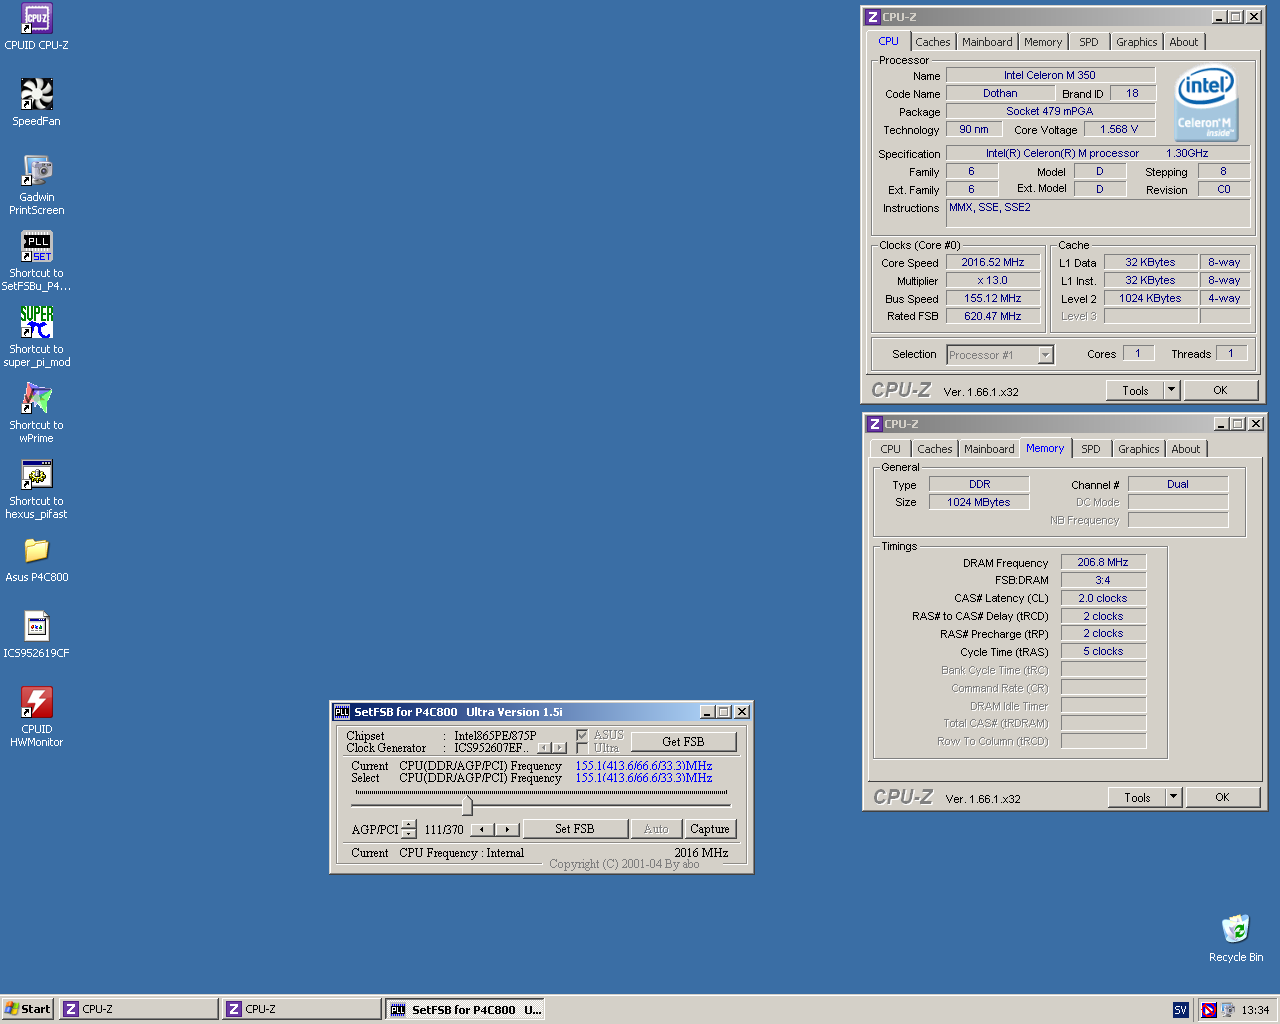Image resolution: width=1280 pixels, height=1024 pixels.
Task: Enable the Ultra checkbox in SetFSB
Action: point(582,748)
